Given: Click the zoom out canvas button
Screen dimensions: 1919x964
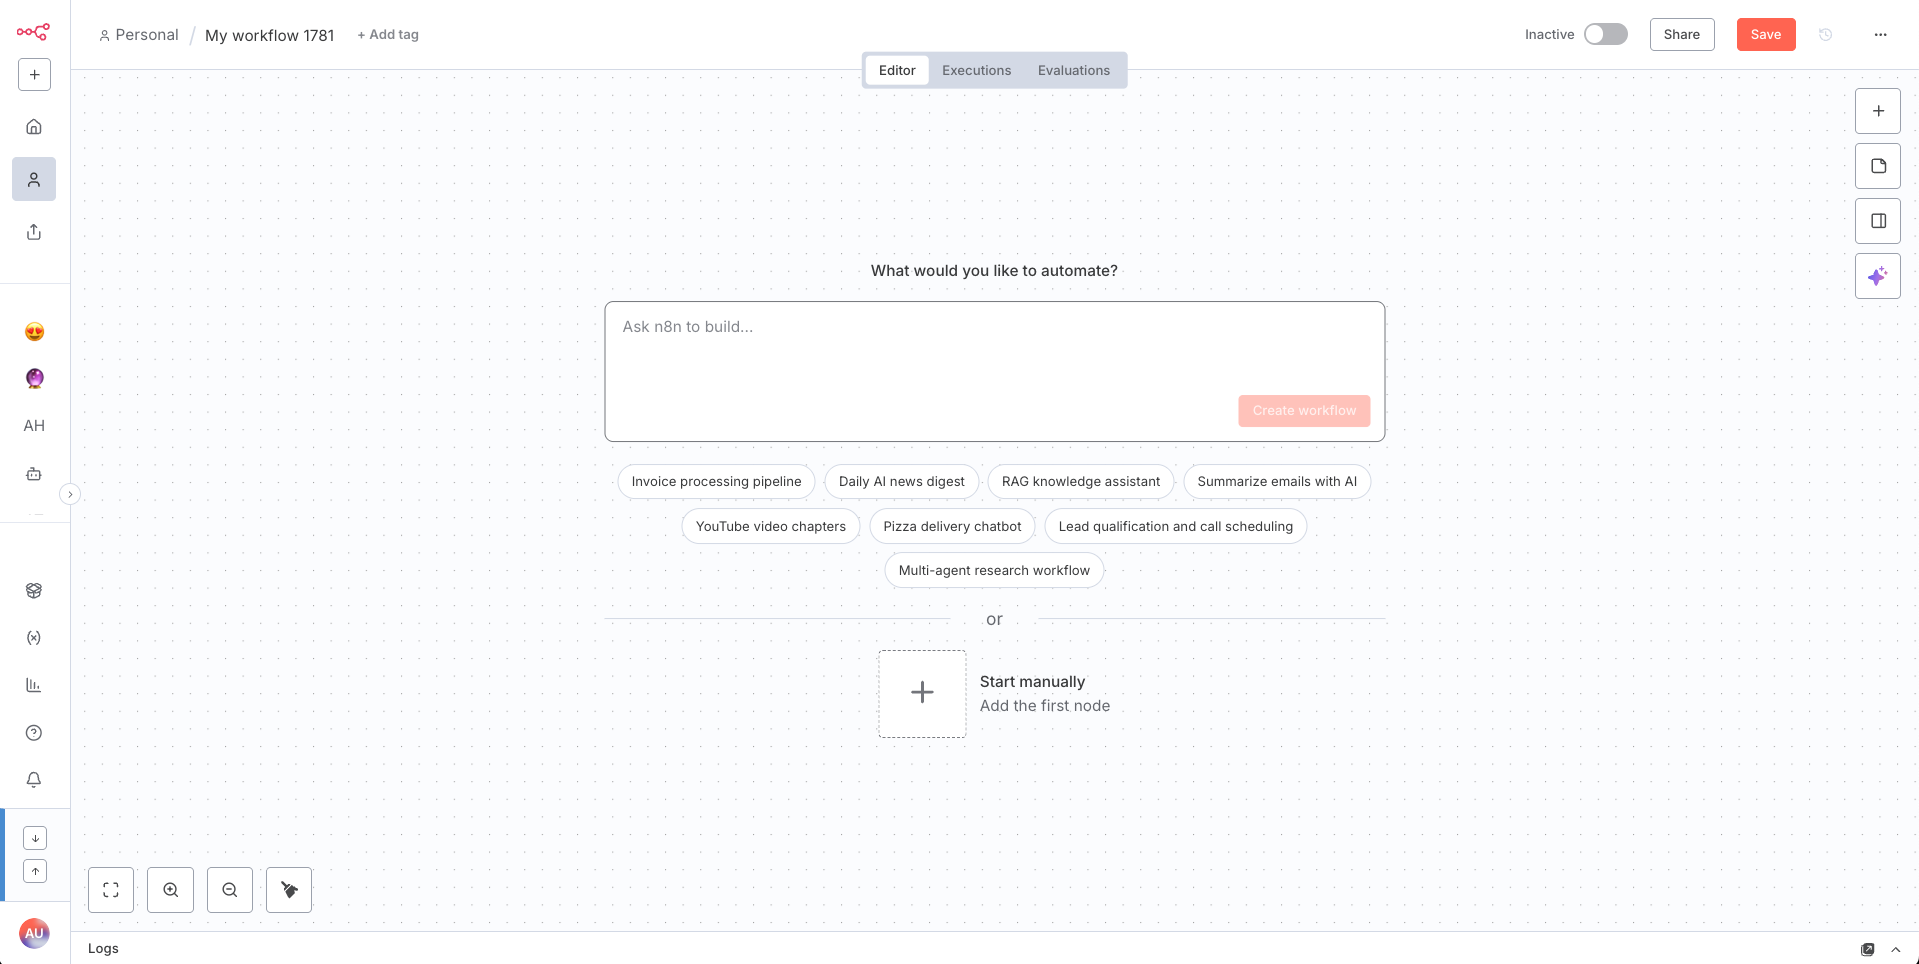Looking at the screenshot, I should coord(230,890).
